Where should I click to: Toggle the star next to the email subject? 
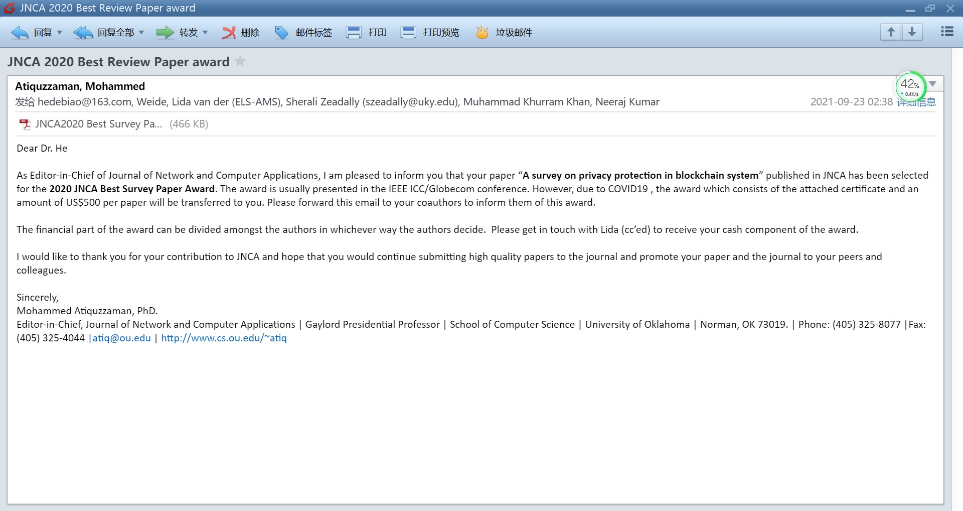pyautogui.click(x=240, y=62)
